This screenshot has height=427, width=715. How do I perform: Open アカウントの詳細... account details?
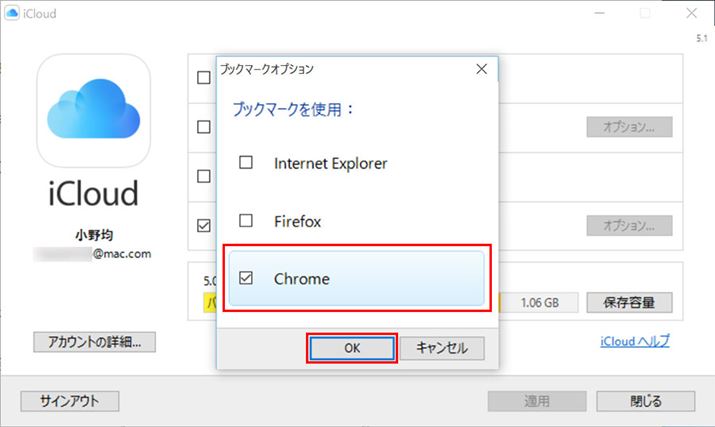(x=94, y=341)
